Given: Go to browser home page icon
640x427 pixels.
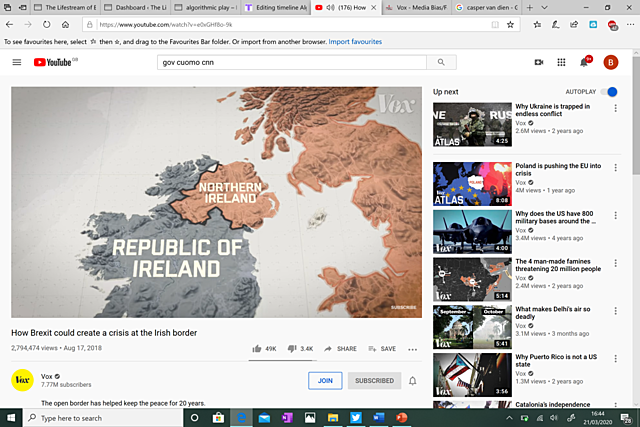Looking at the screenshot, I should click(x=65, y=24).
